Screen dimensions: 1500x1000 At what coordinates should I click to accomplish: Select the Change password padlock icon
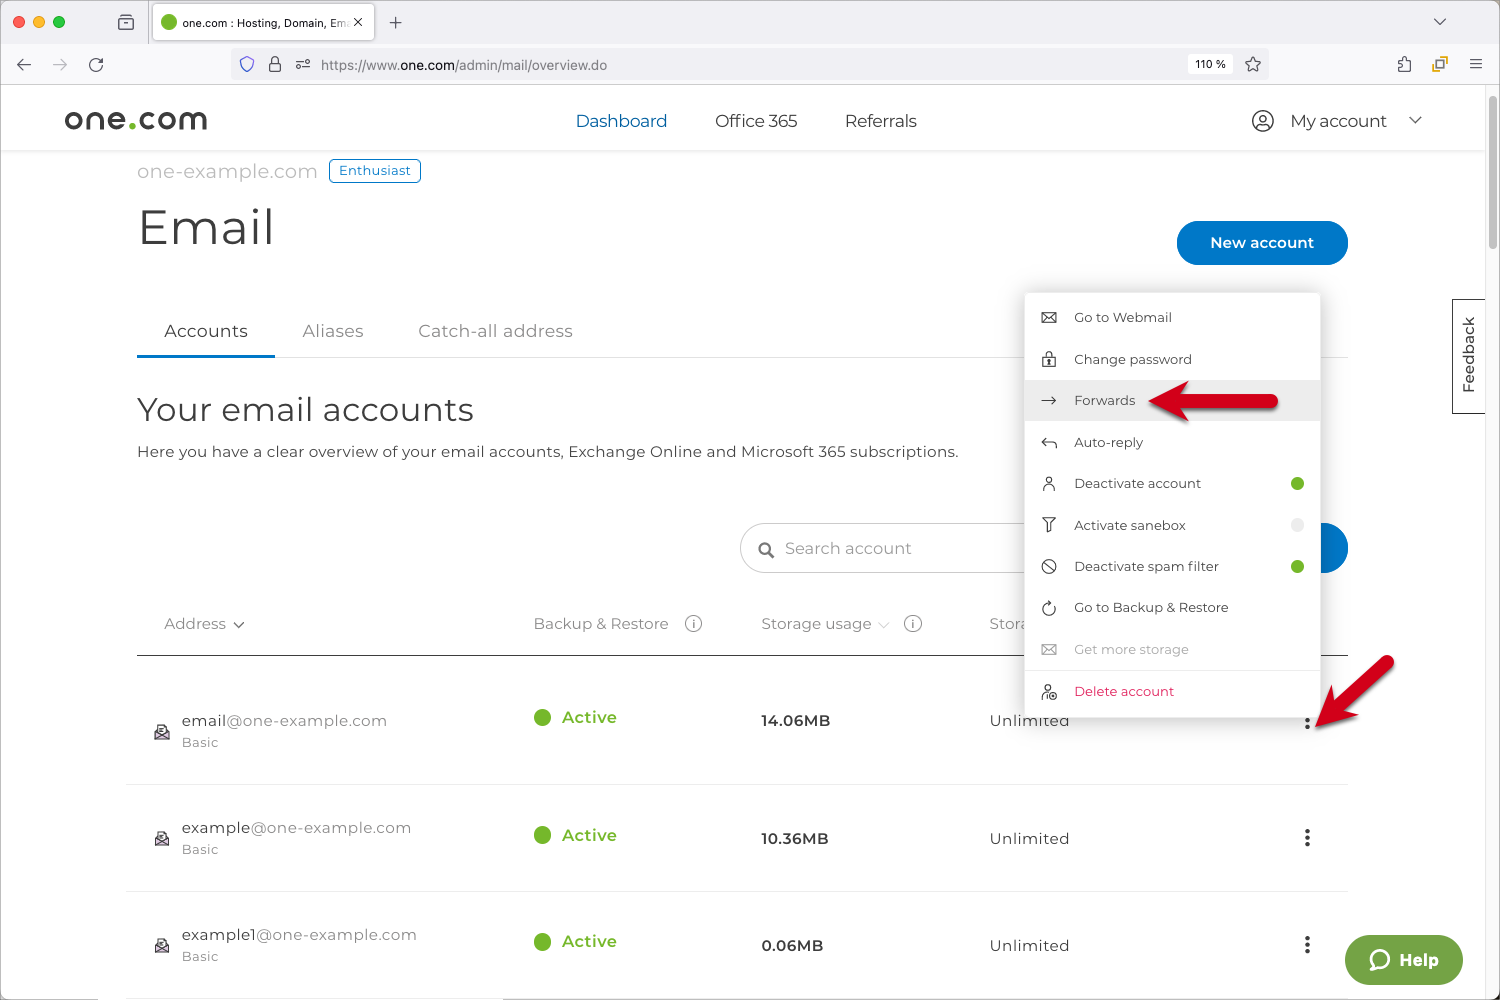1048,359
